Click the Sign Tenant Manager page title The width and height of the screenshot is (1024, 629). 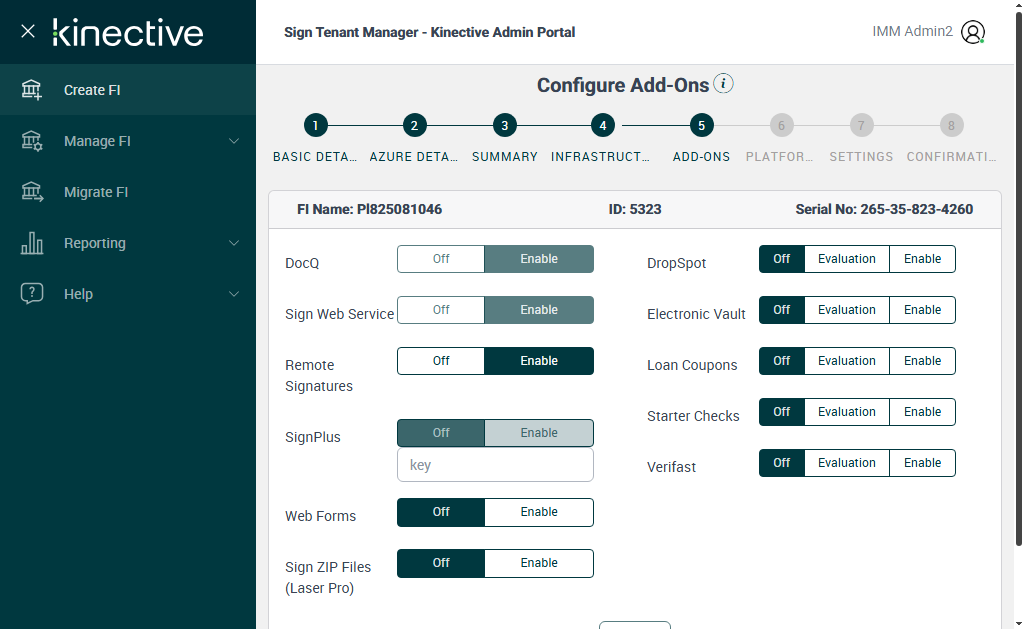(430, 32)
